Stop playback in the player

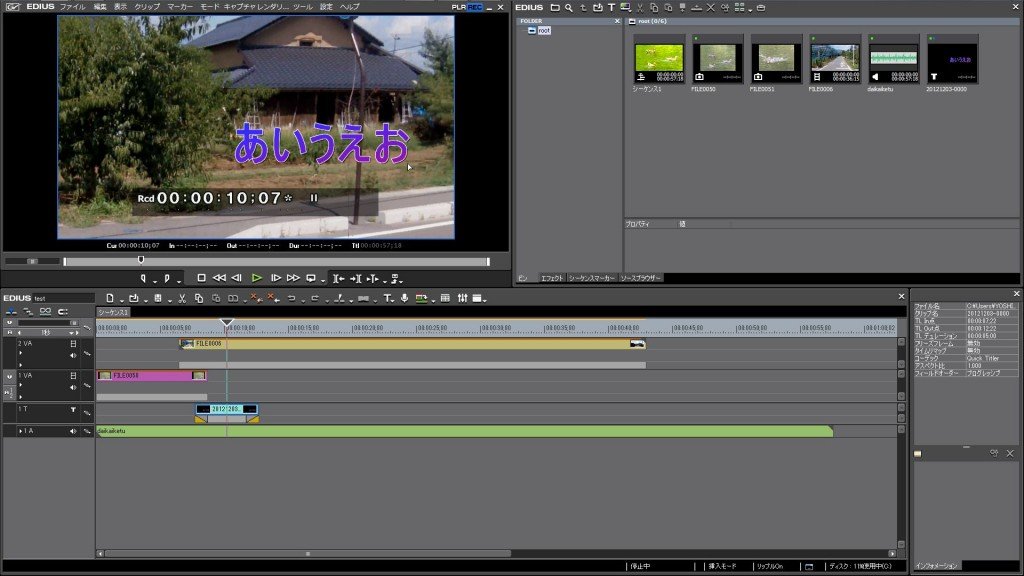click(x=201, y=278)
